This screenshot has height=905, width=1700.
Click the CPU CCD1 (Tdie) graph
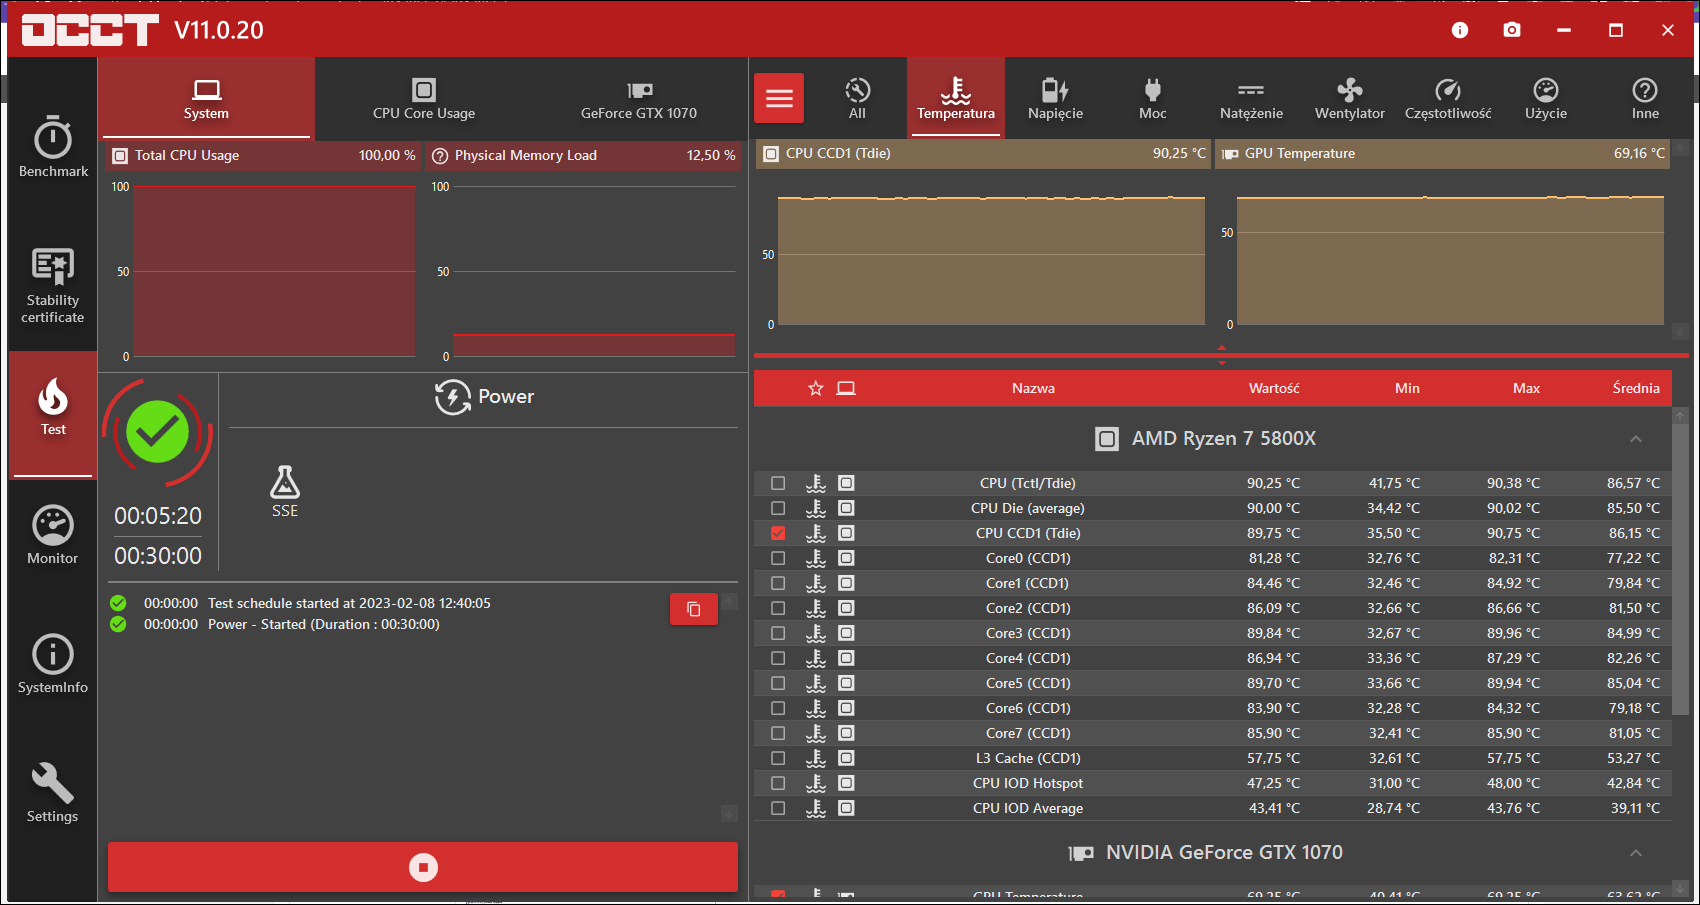(x=992, y=260)
